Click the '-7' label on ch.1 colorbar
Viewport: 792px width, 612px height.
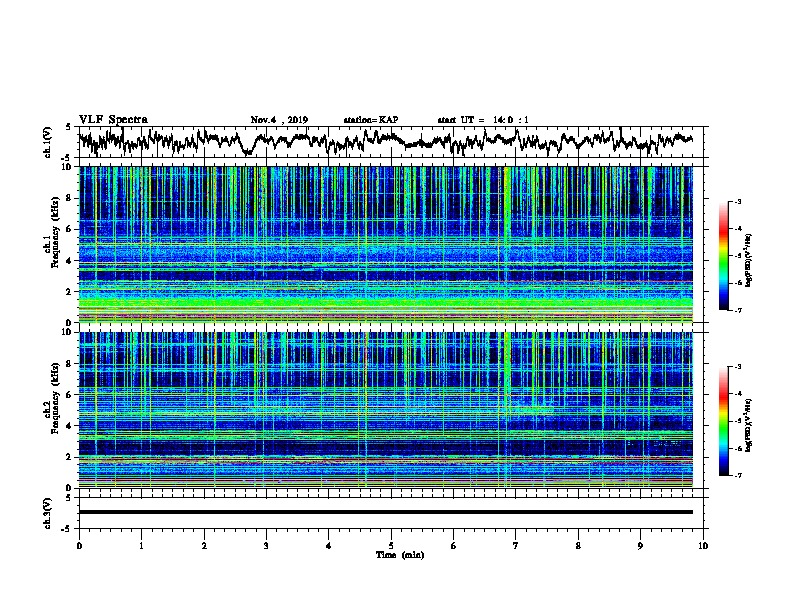[737, 310]
